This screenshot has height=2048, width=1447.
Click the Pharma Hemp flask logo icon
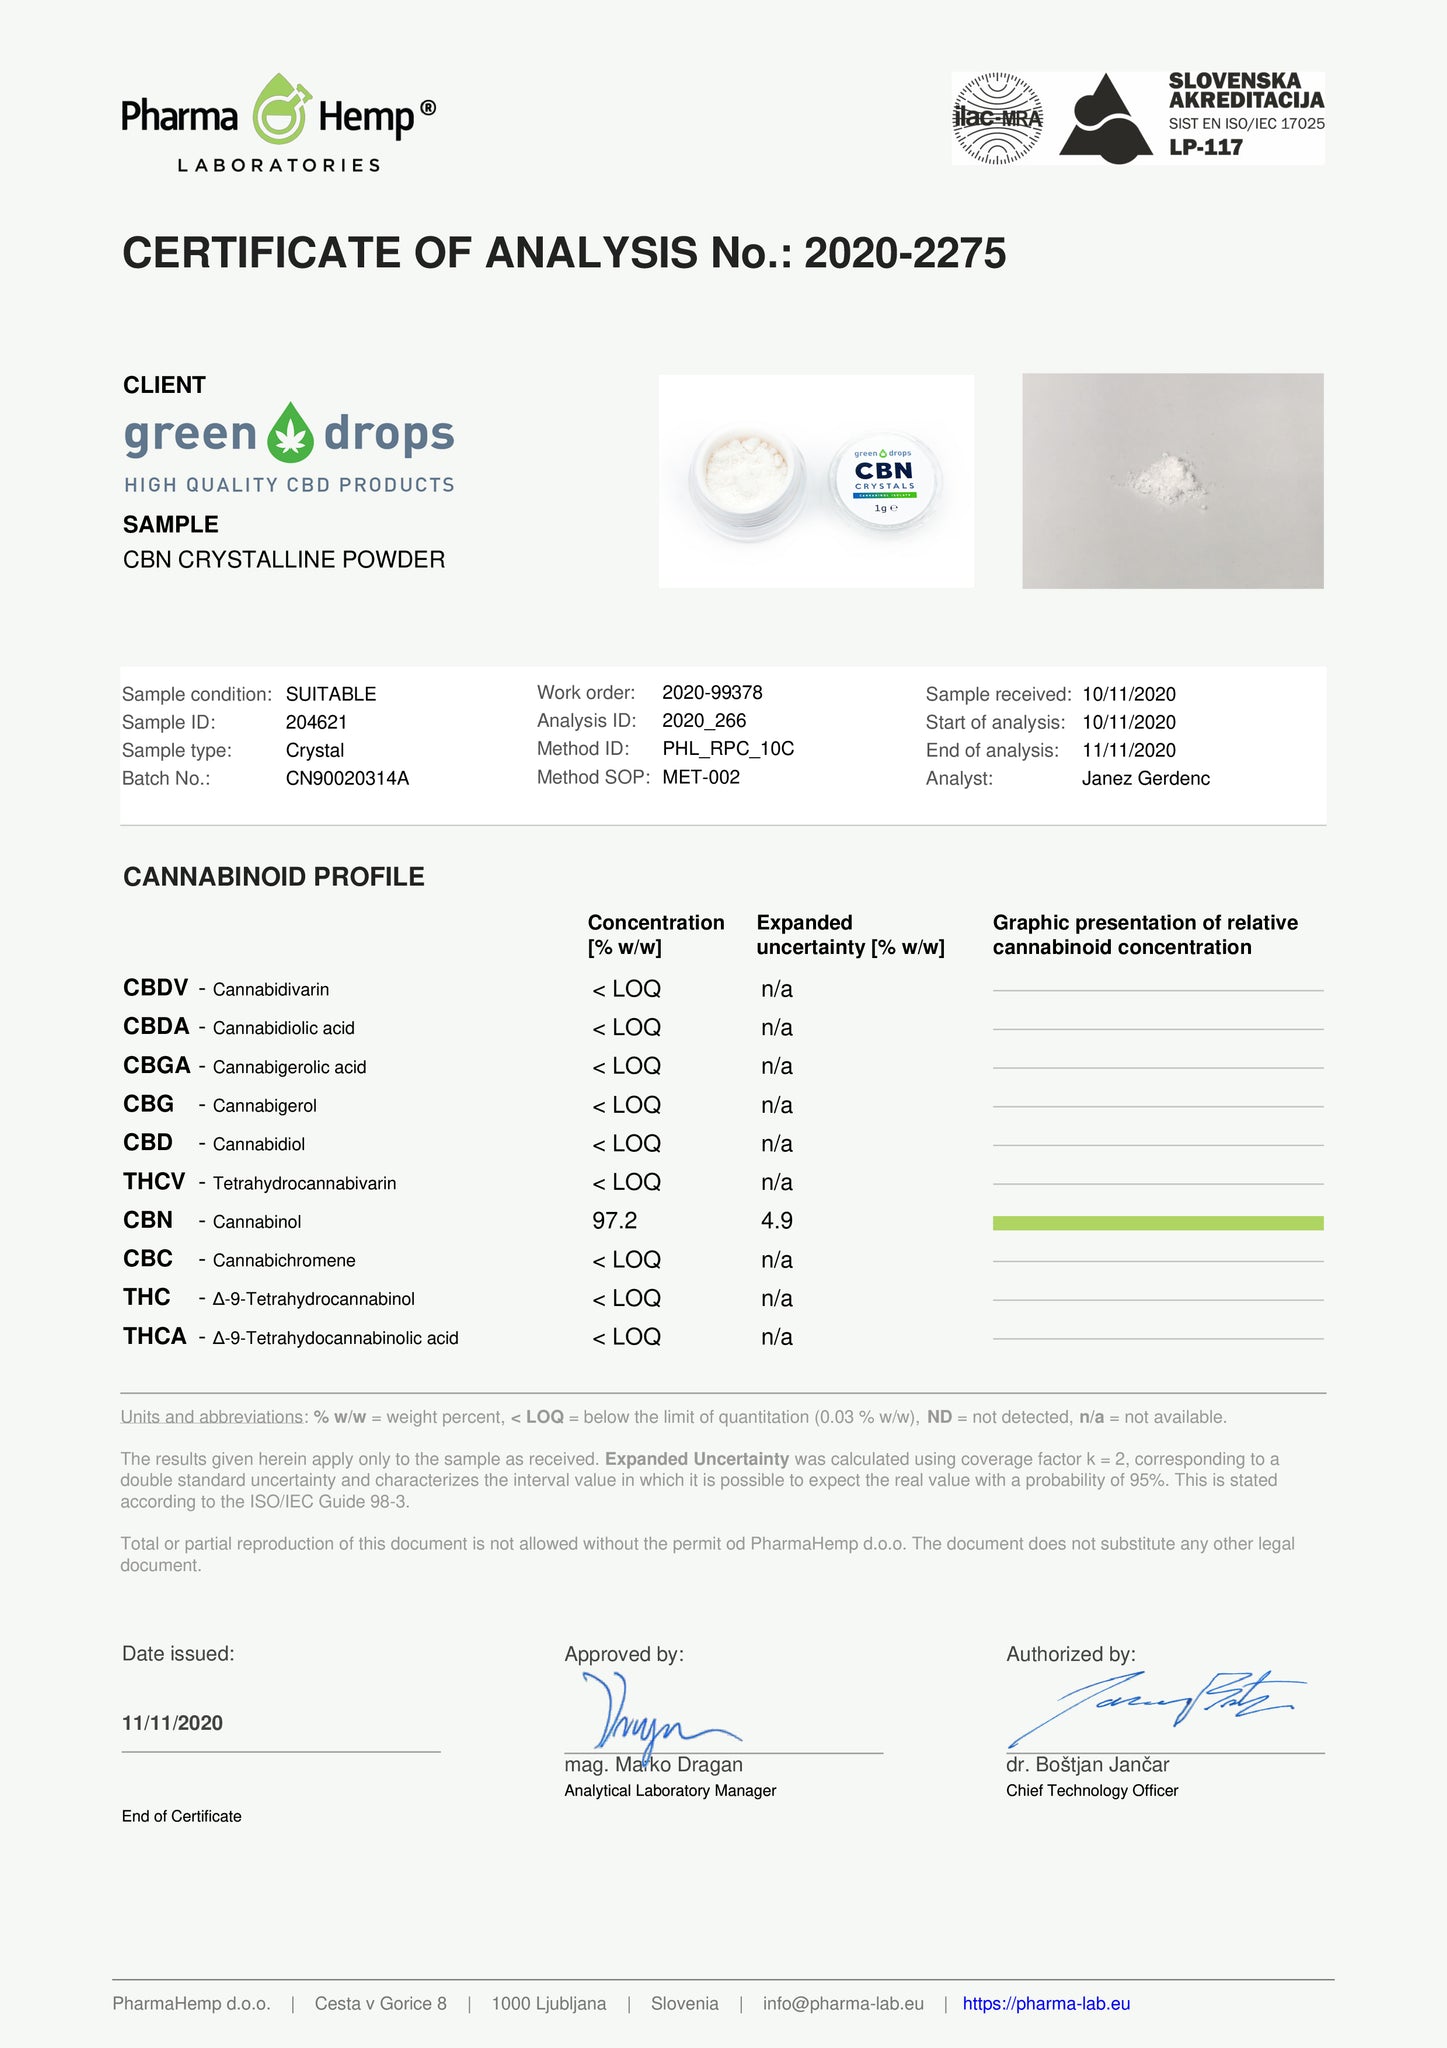tap(279, 111)
